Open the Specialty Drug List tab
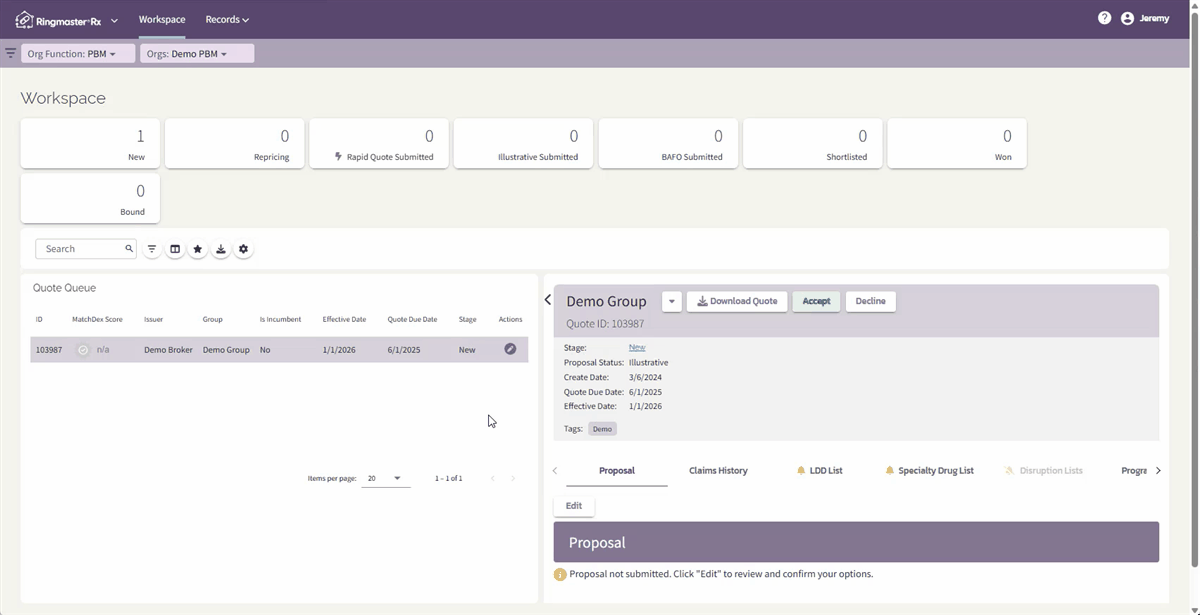1200x615 pixels. tap(936, 470)
